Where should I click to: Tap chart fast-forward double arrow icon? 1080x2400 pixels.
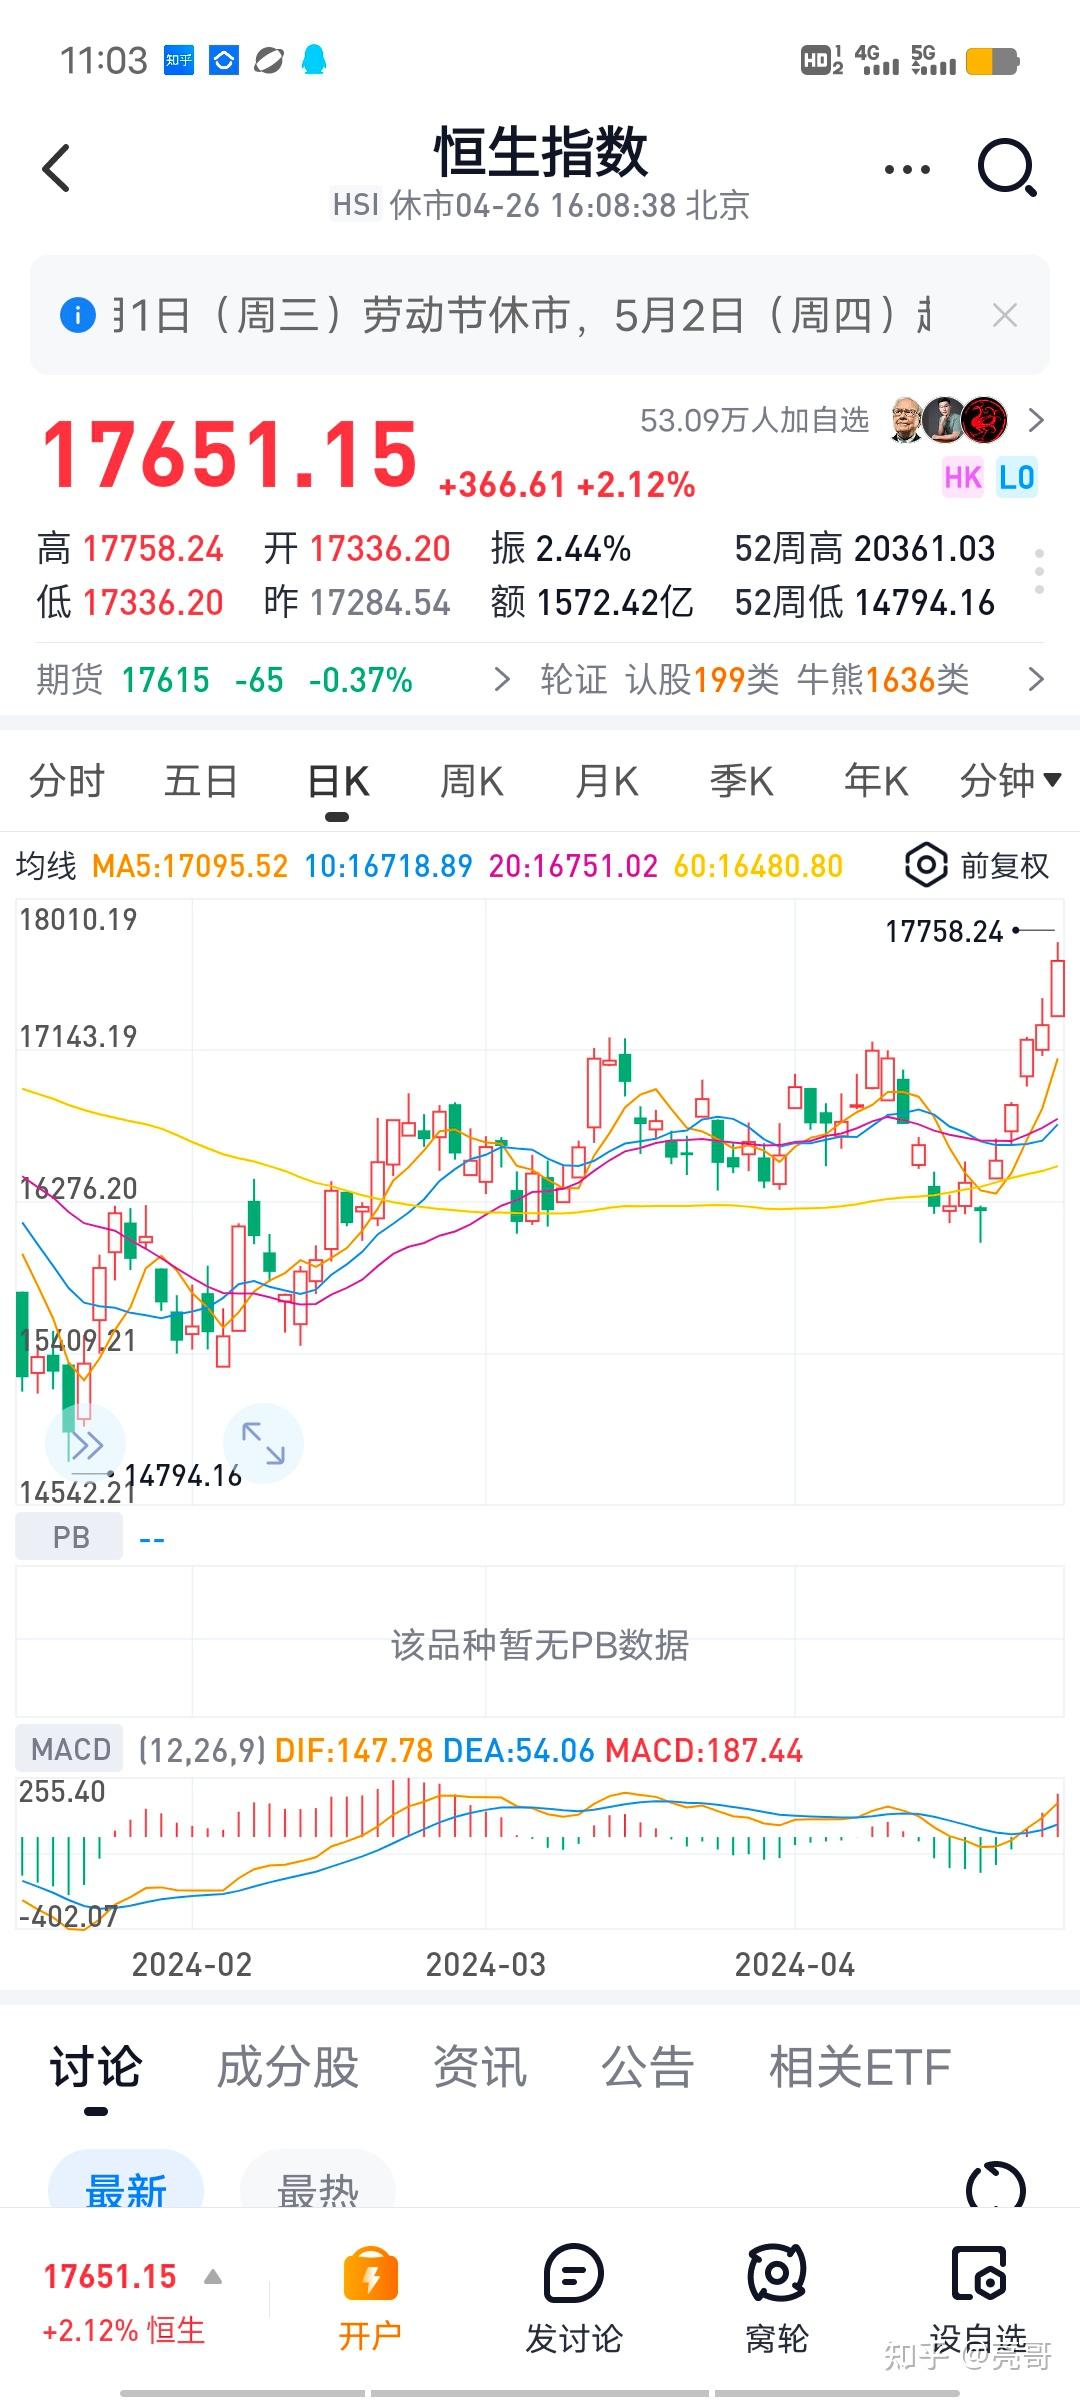coord(86,1444)
